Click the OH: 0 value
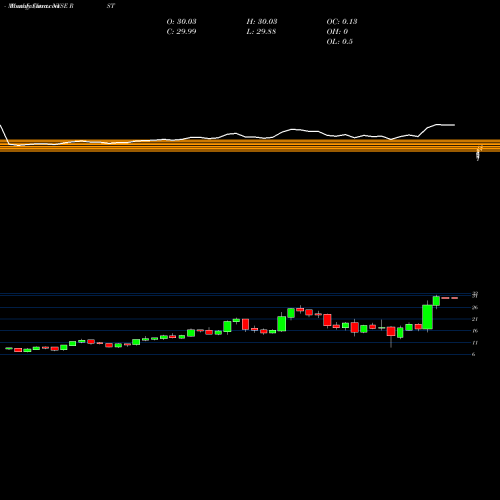 tap(337, 32)
